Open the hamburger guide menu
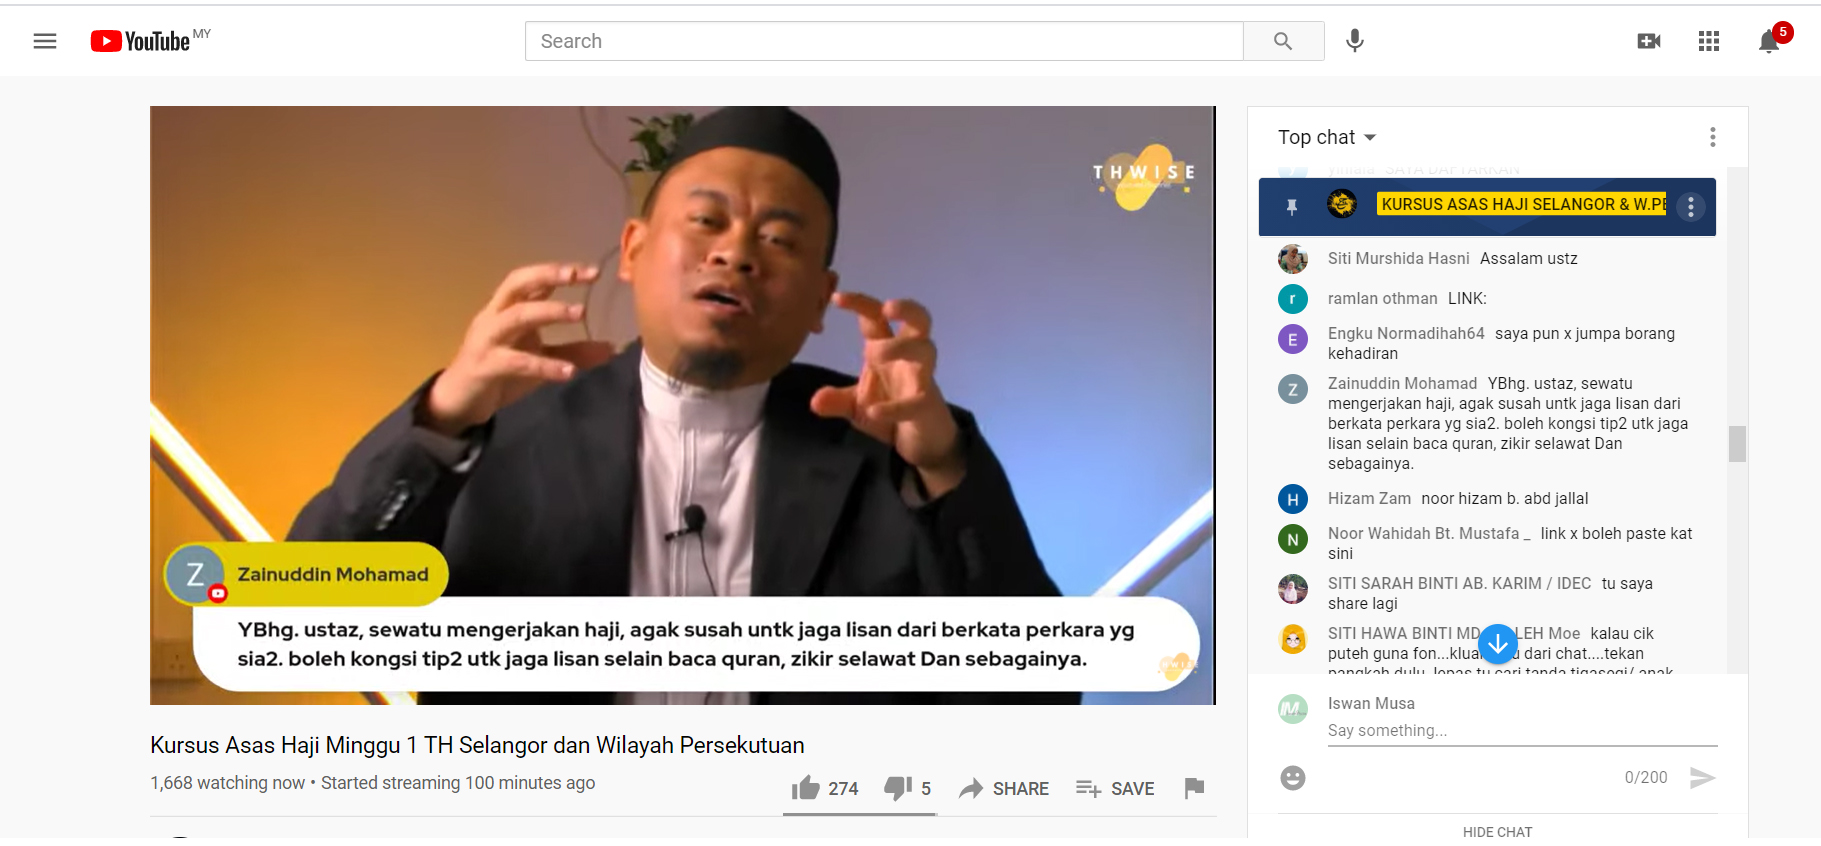1821x846 pixels. point(45,41)
